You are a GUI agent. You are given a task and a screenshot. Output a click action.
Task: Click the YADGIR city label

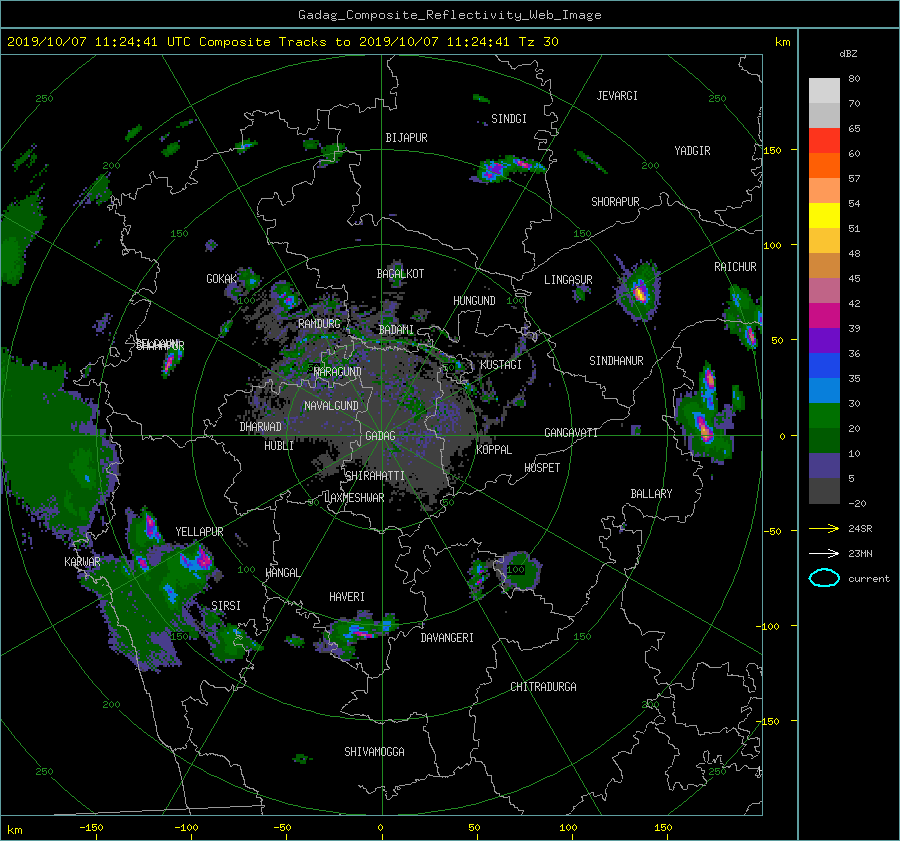pos(692,151)
